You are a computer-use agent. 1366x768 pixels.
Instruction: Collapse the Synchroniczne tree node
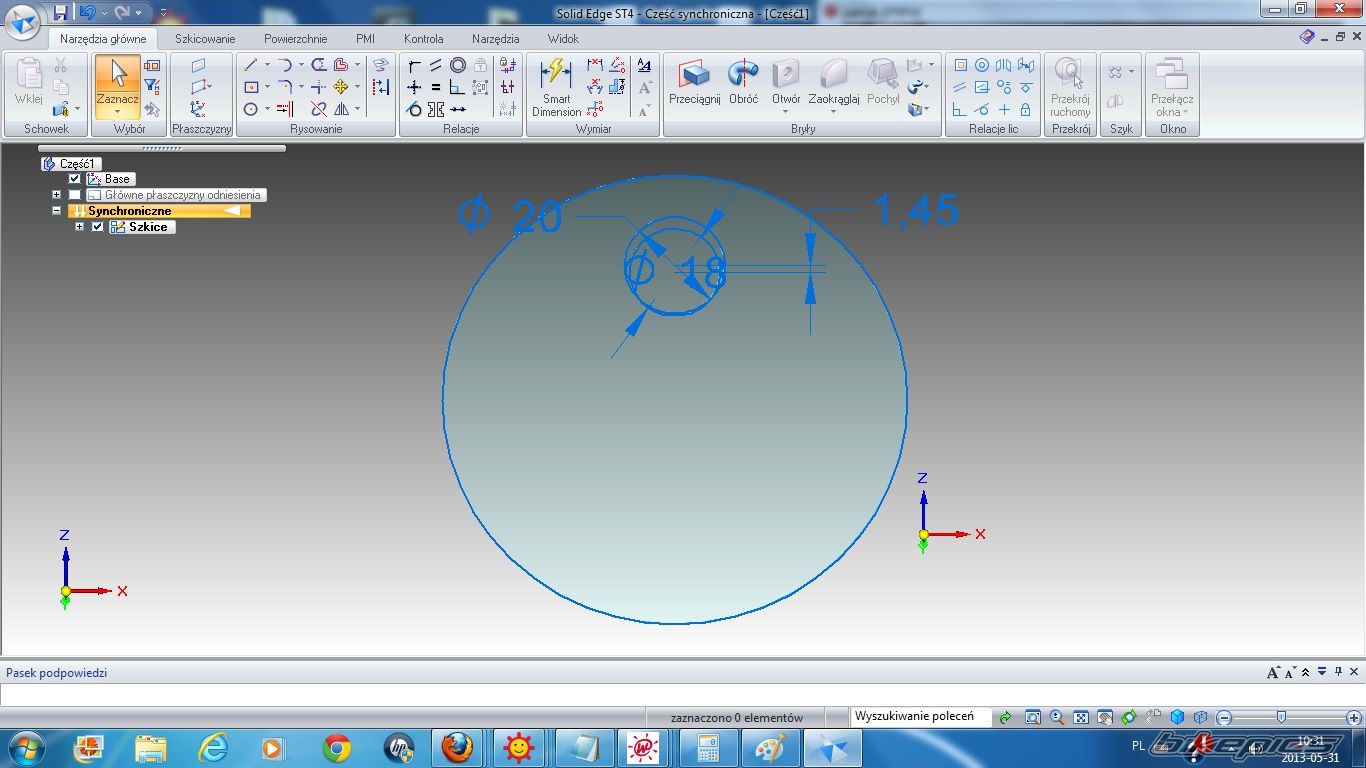57,211
